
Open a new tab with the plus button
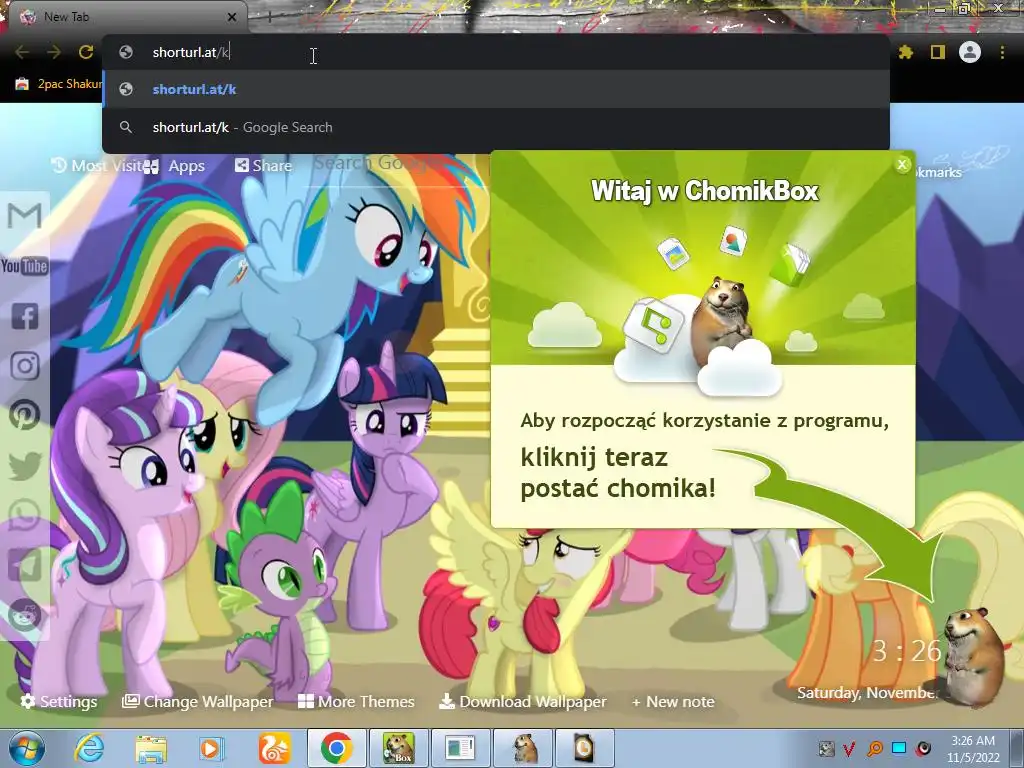pos(270,17)
